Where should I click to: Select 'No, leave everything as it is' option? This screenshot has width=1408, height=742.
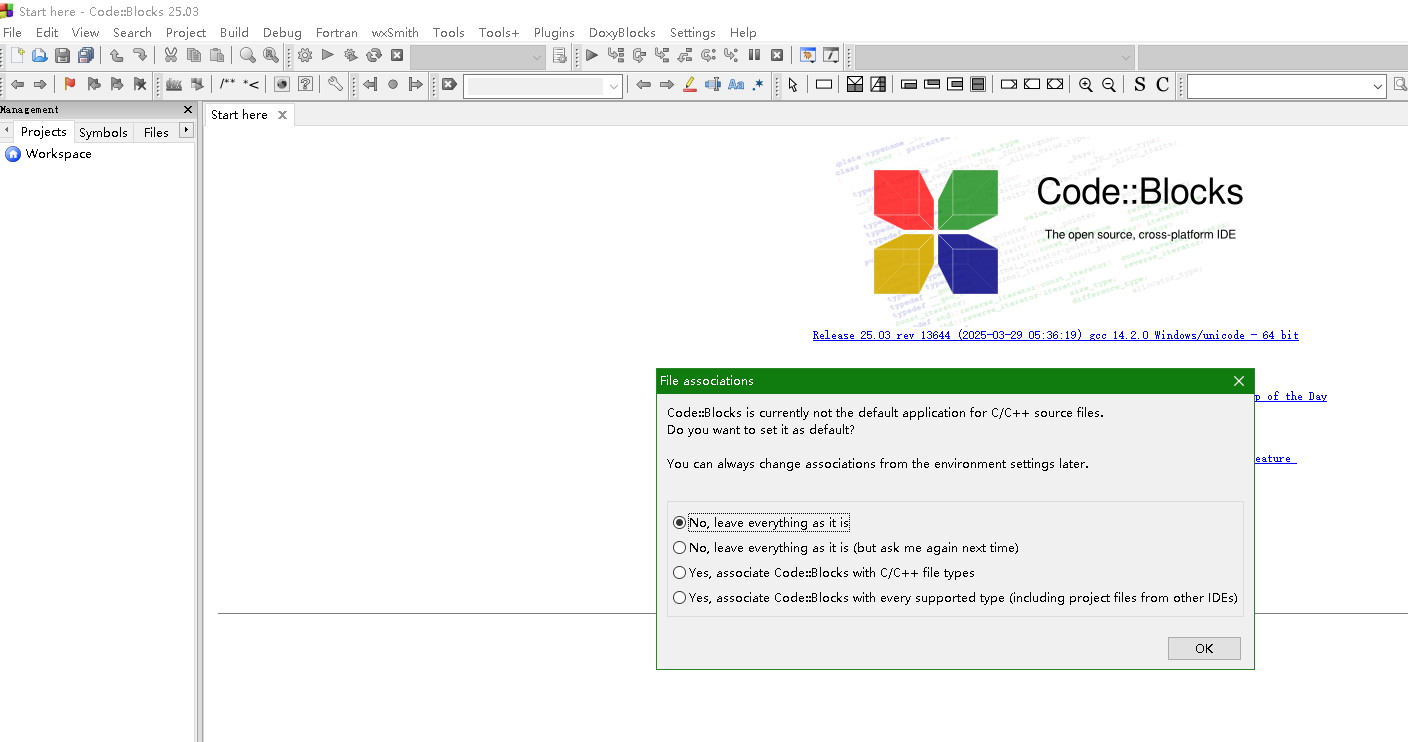[x=680, y=523]
